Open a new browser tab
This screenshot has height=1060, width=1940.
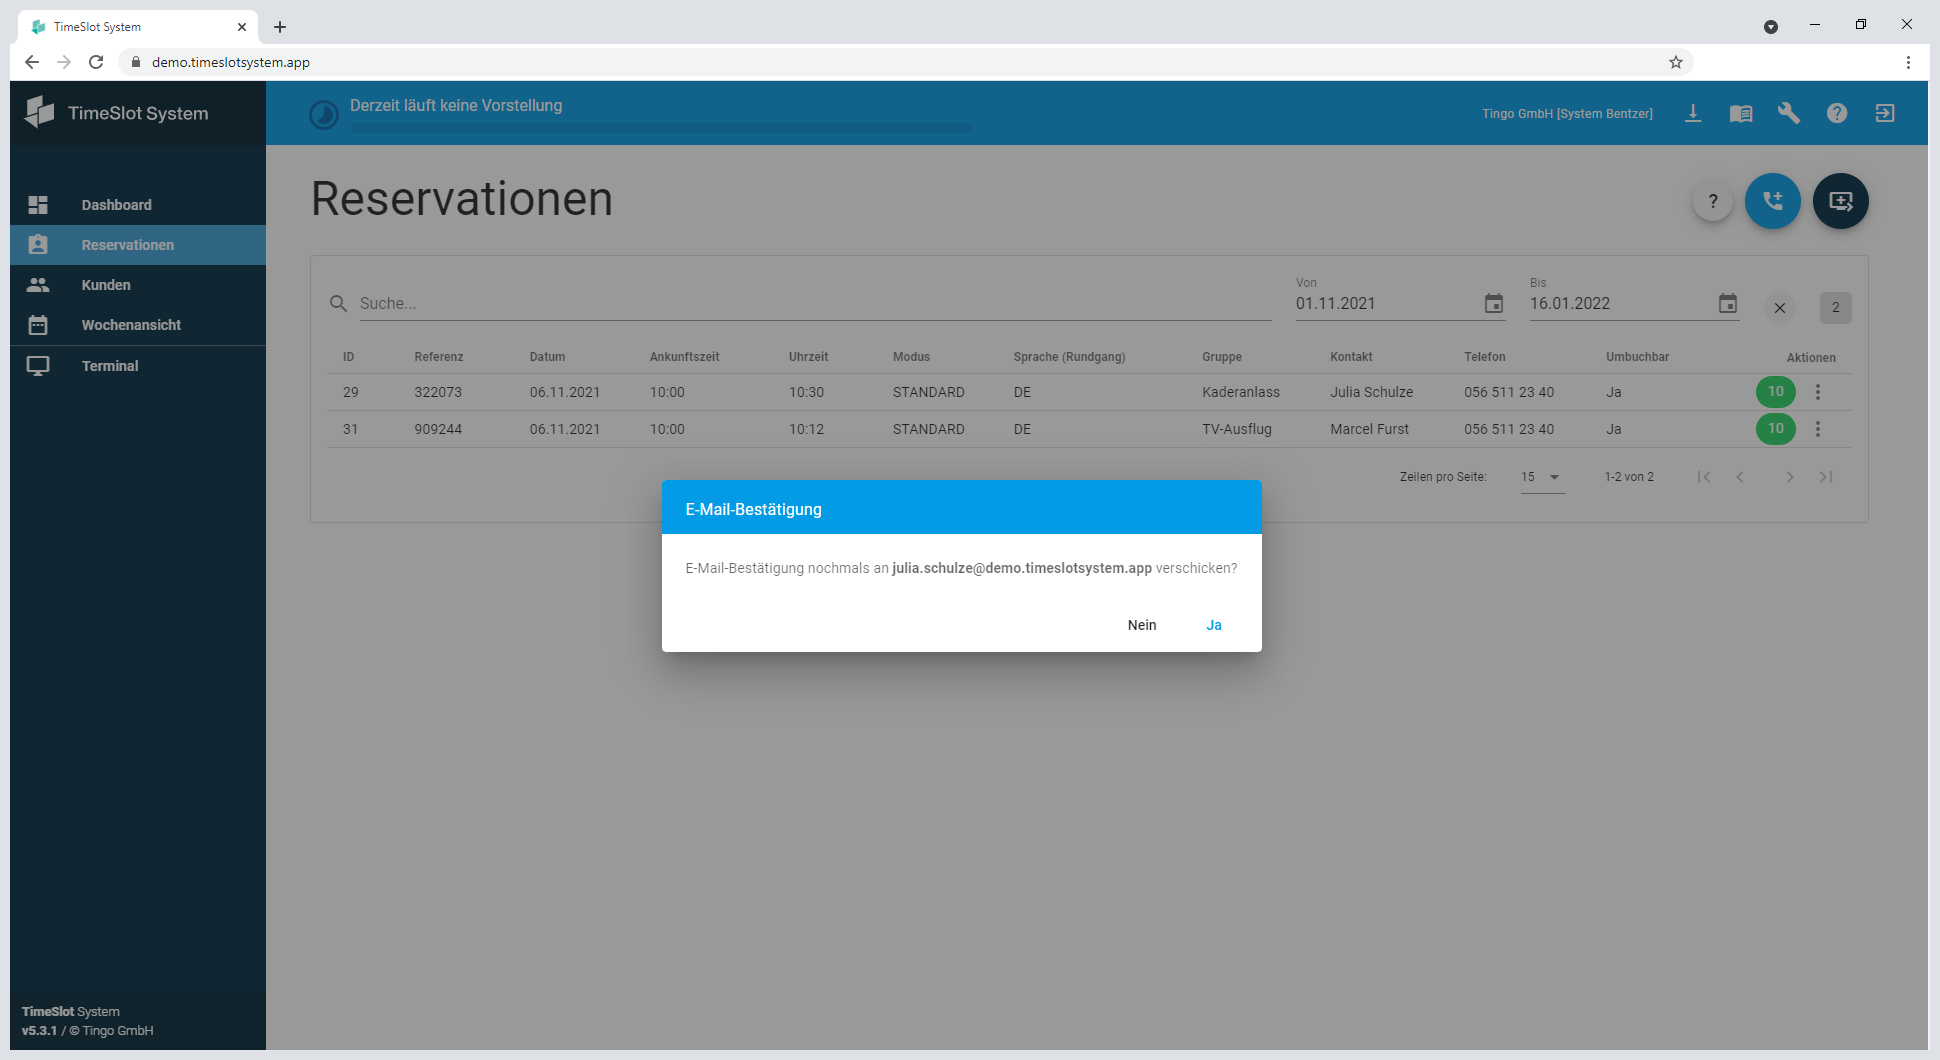[280, 27]
